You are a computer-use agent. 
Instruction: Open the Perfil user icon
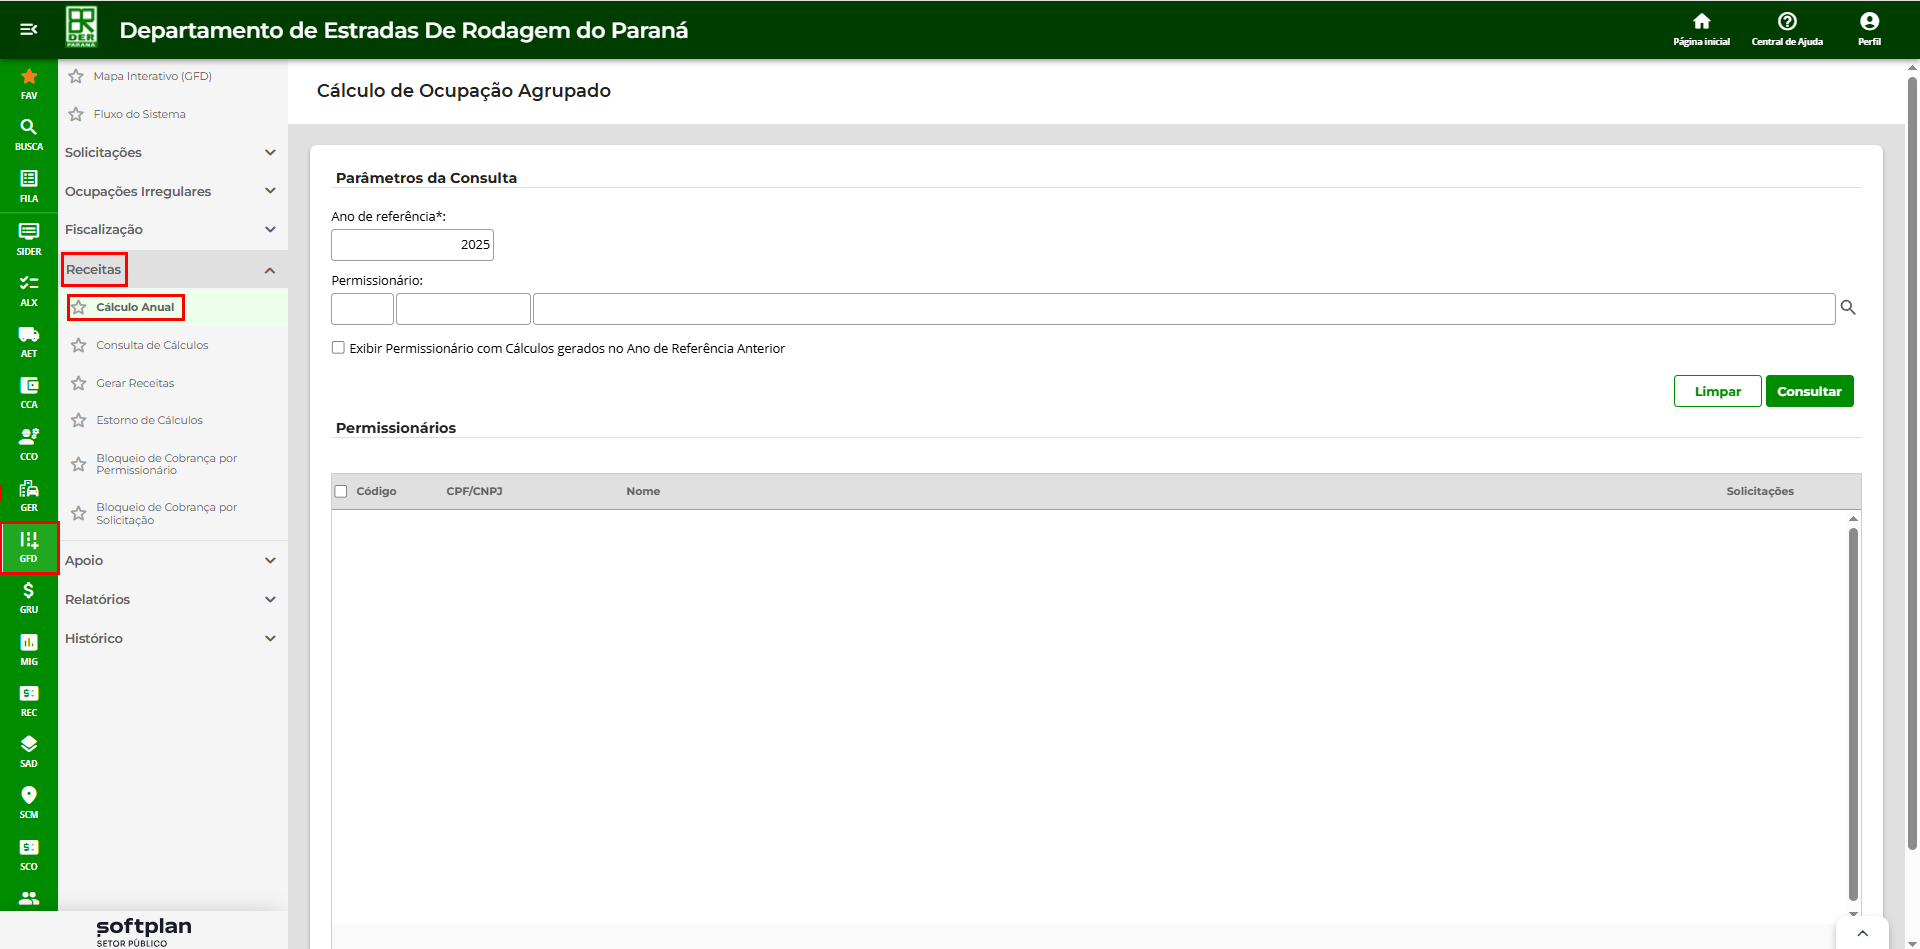(x=1869, y=29)
